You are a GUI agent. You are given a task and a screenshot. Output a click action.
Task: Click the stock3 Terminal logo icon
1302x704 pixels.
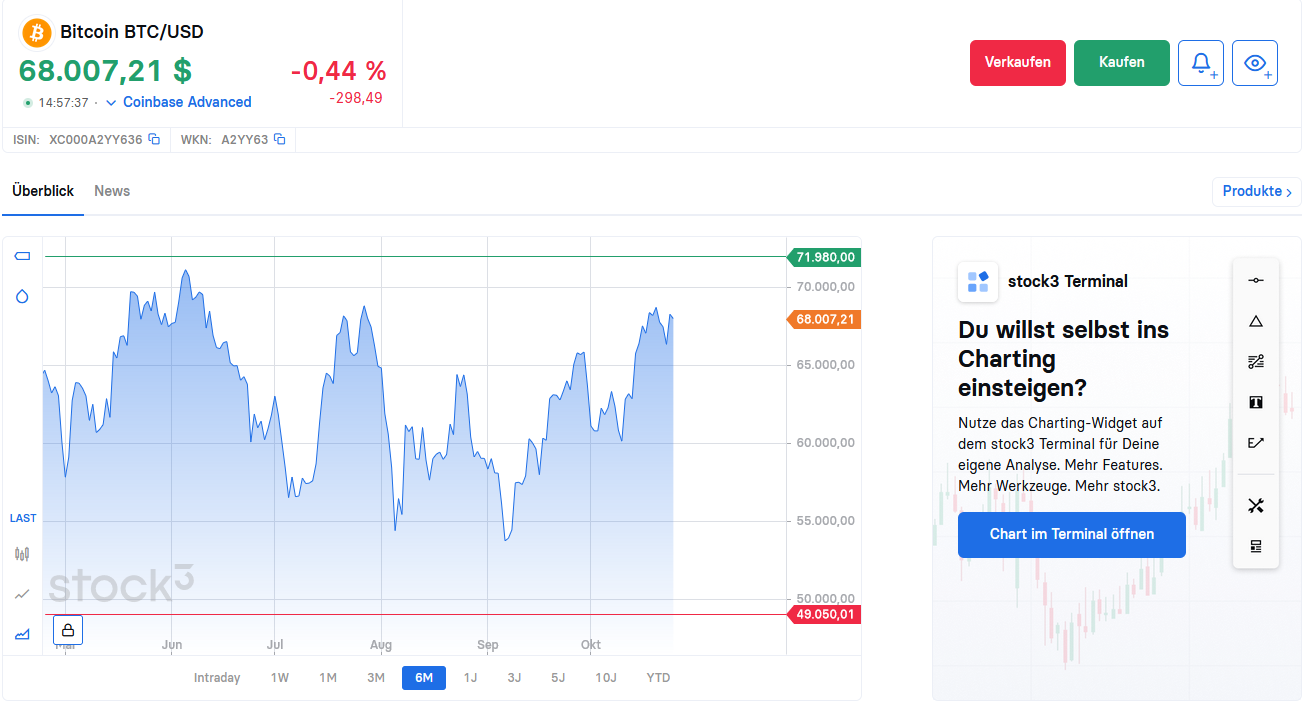coord(978,282)
